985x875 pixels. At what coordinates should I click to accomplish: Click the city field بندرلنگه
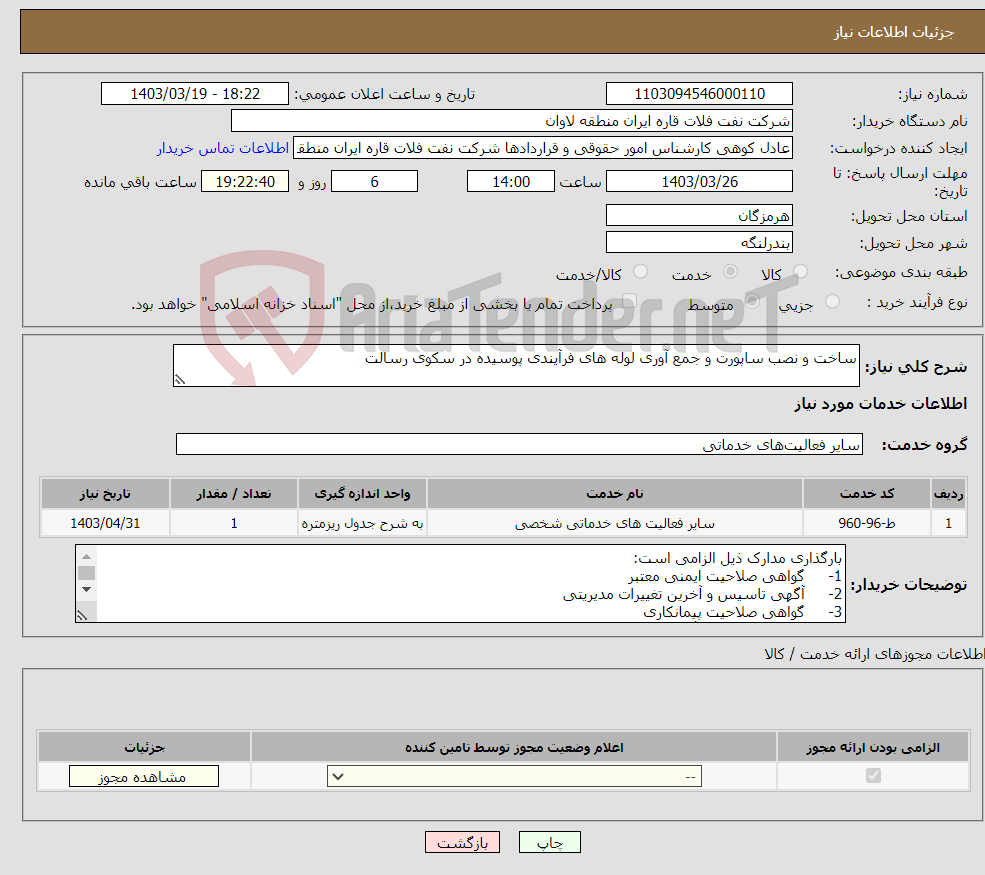pos(699,242)
